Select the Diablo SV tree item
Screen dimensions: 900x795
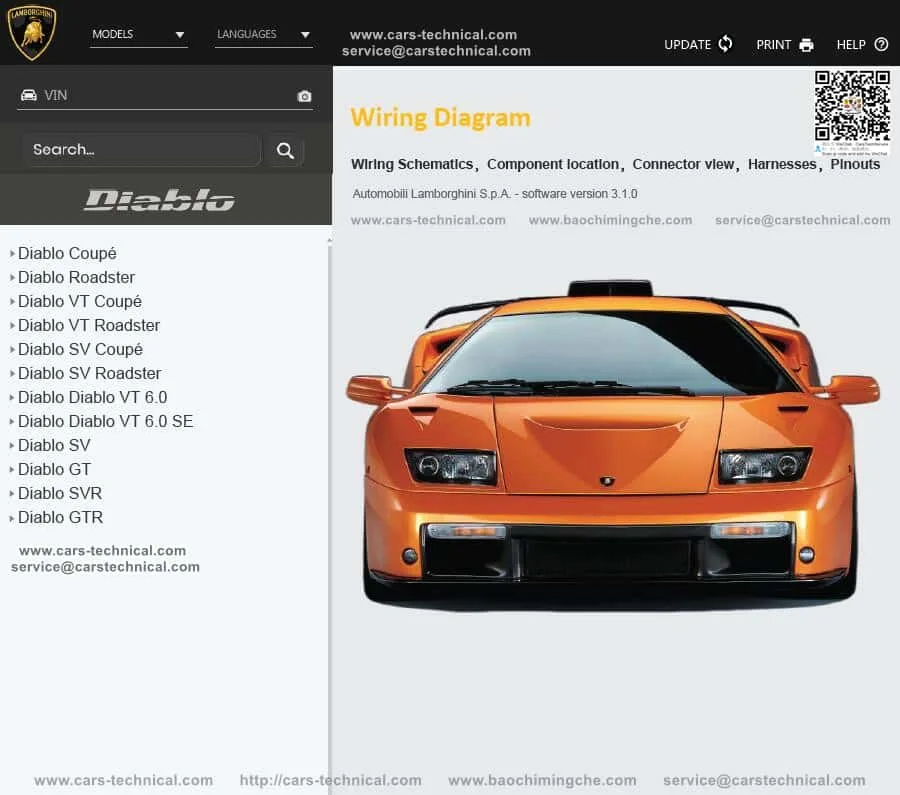tap(54, 445)
